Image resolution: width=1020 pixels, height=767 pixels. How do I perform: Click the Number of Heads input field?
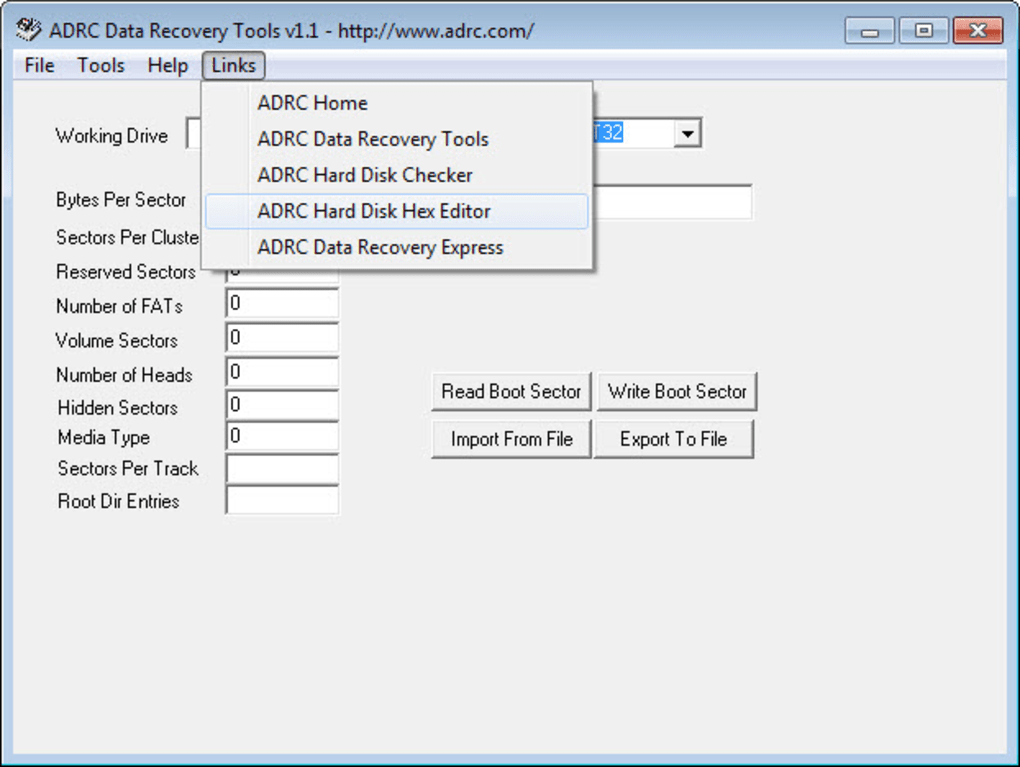[x=282, y=372]
